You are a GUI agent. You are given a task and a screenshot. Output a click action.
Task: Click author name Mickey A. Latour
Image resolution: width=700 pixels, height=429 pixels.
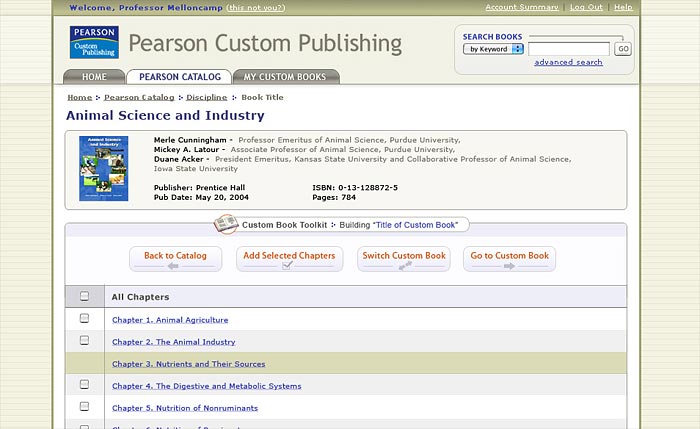[x=187, y=150]
